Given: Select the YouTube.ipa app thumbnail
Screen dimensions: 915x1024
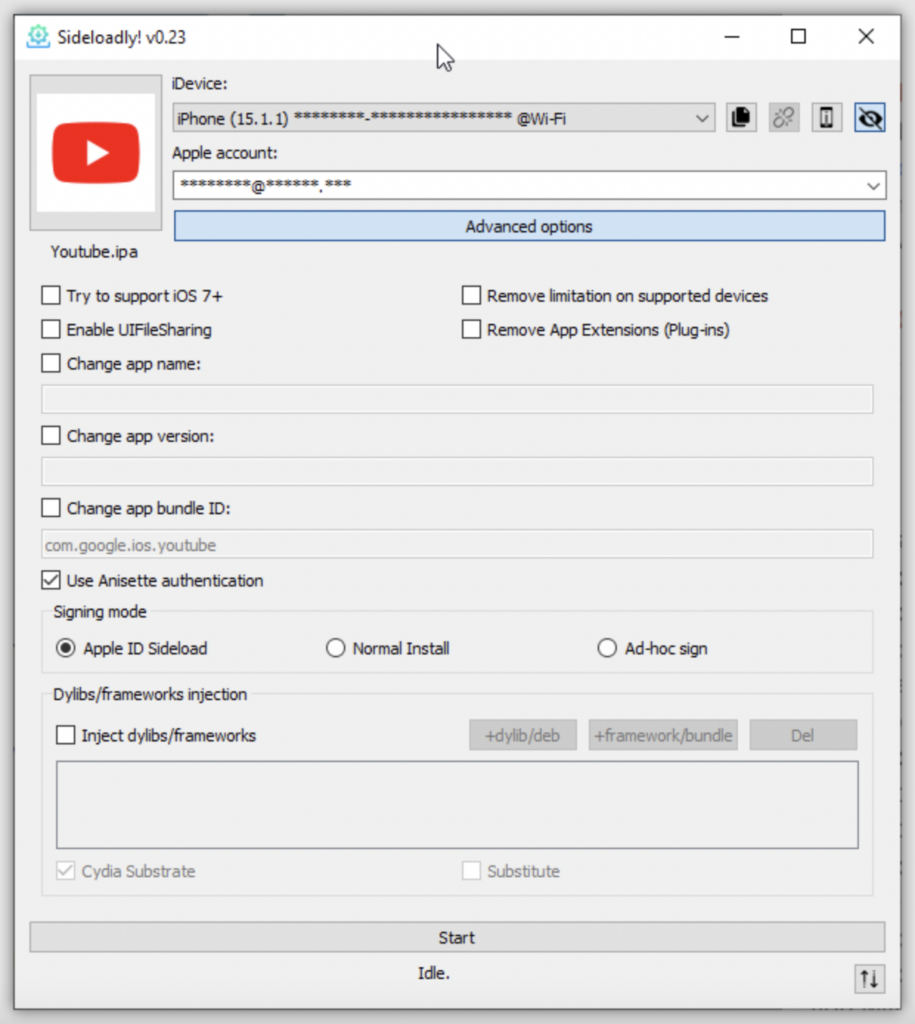Looking at the screenshot, I should click(x=95, y=150).
